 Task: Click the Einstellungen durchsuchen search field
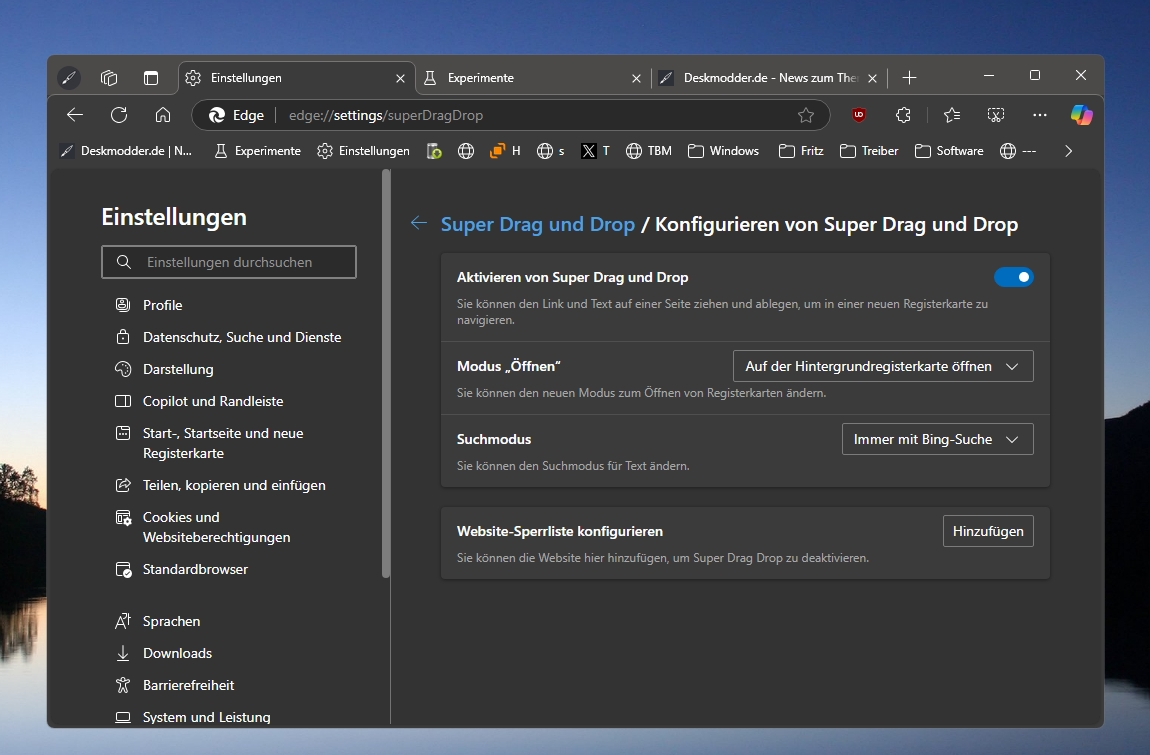click(x=229, y=262)
